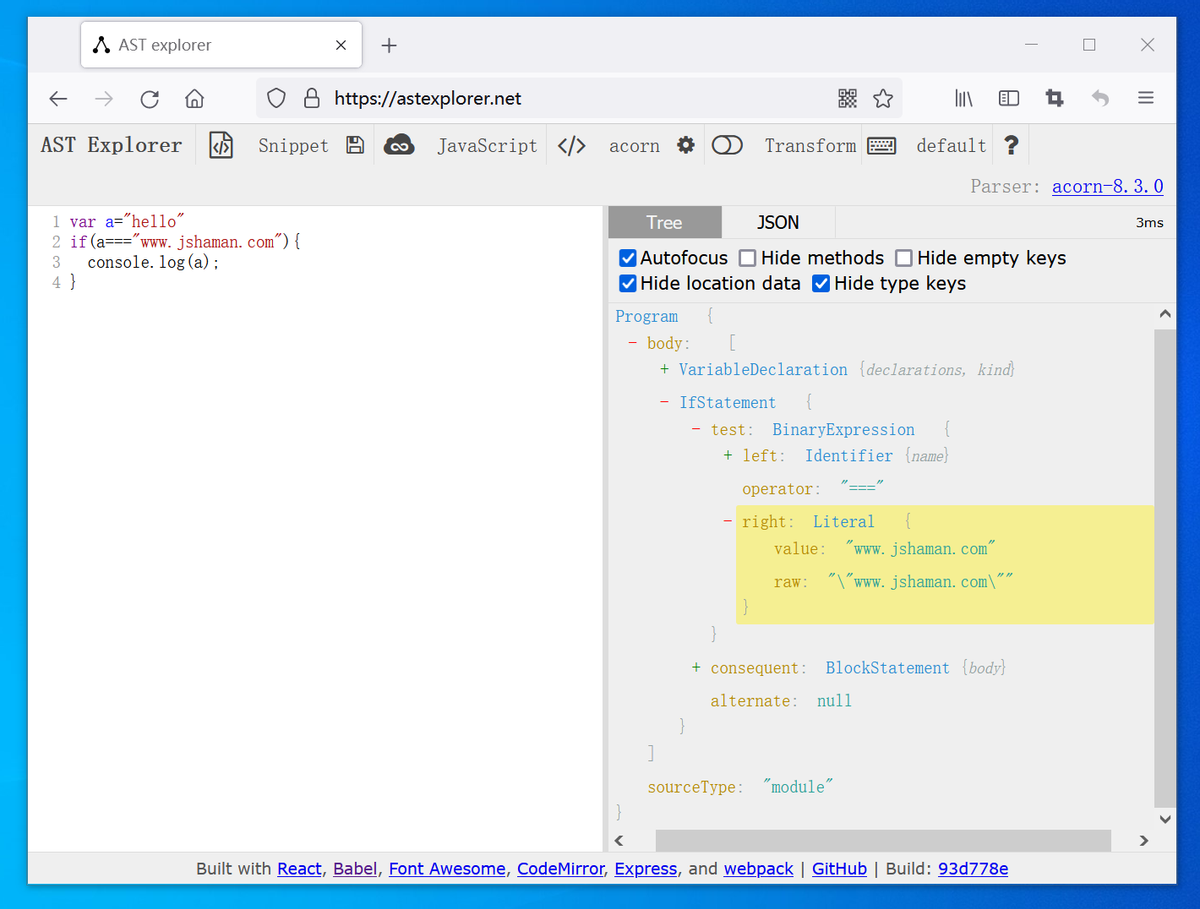
Task: Check the Hide methods checkbox
Action: coord(748,258)
